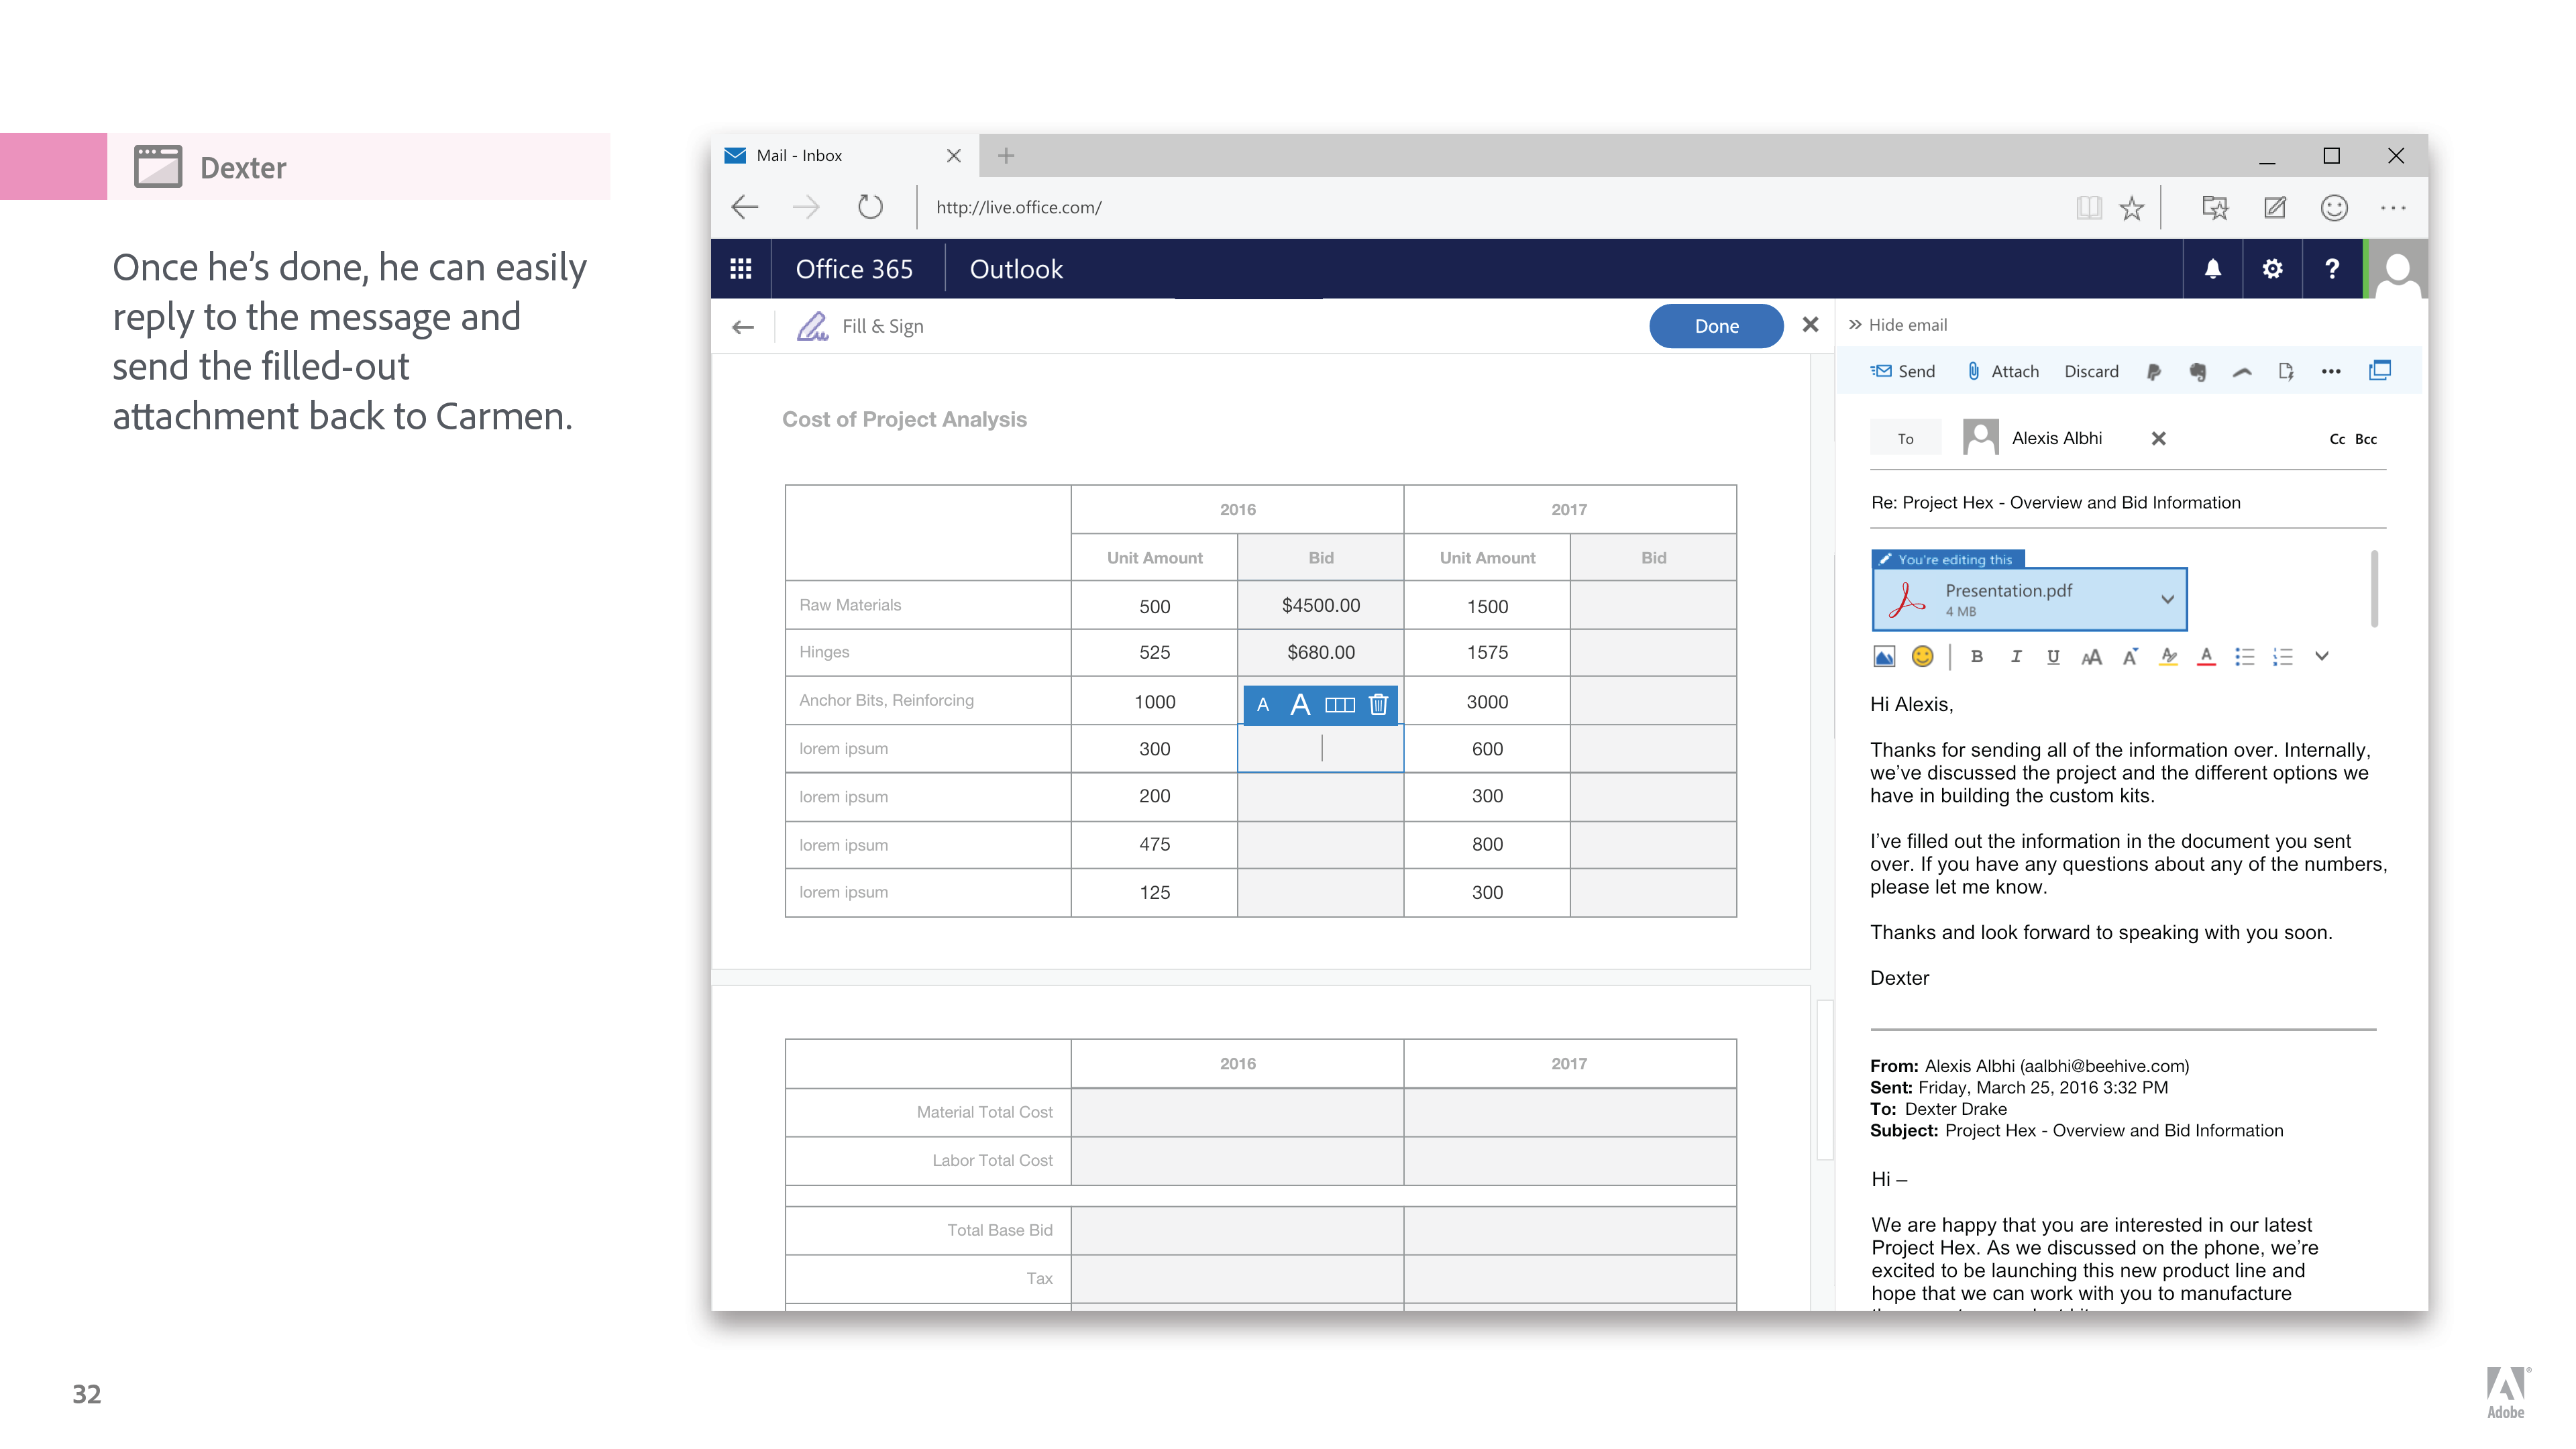Click the email subject field
The image size is (2576, 1449).
[2128, 503]
